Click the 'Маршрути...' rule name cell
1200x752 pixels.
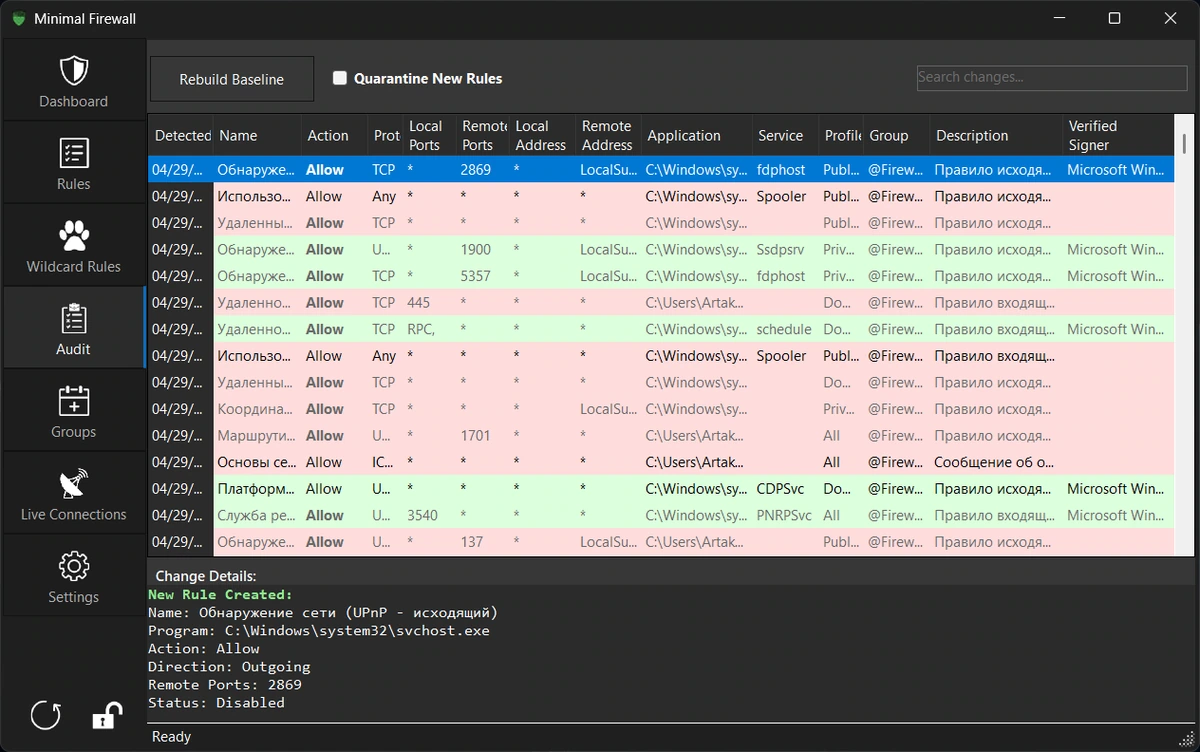point(257,435)
